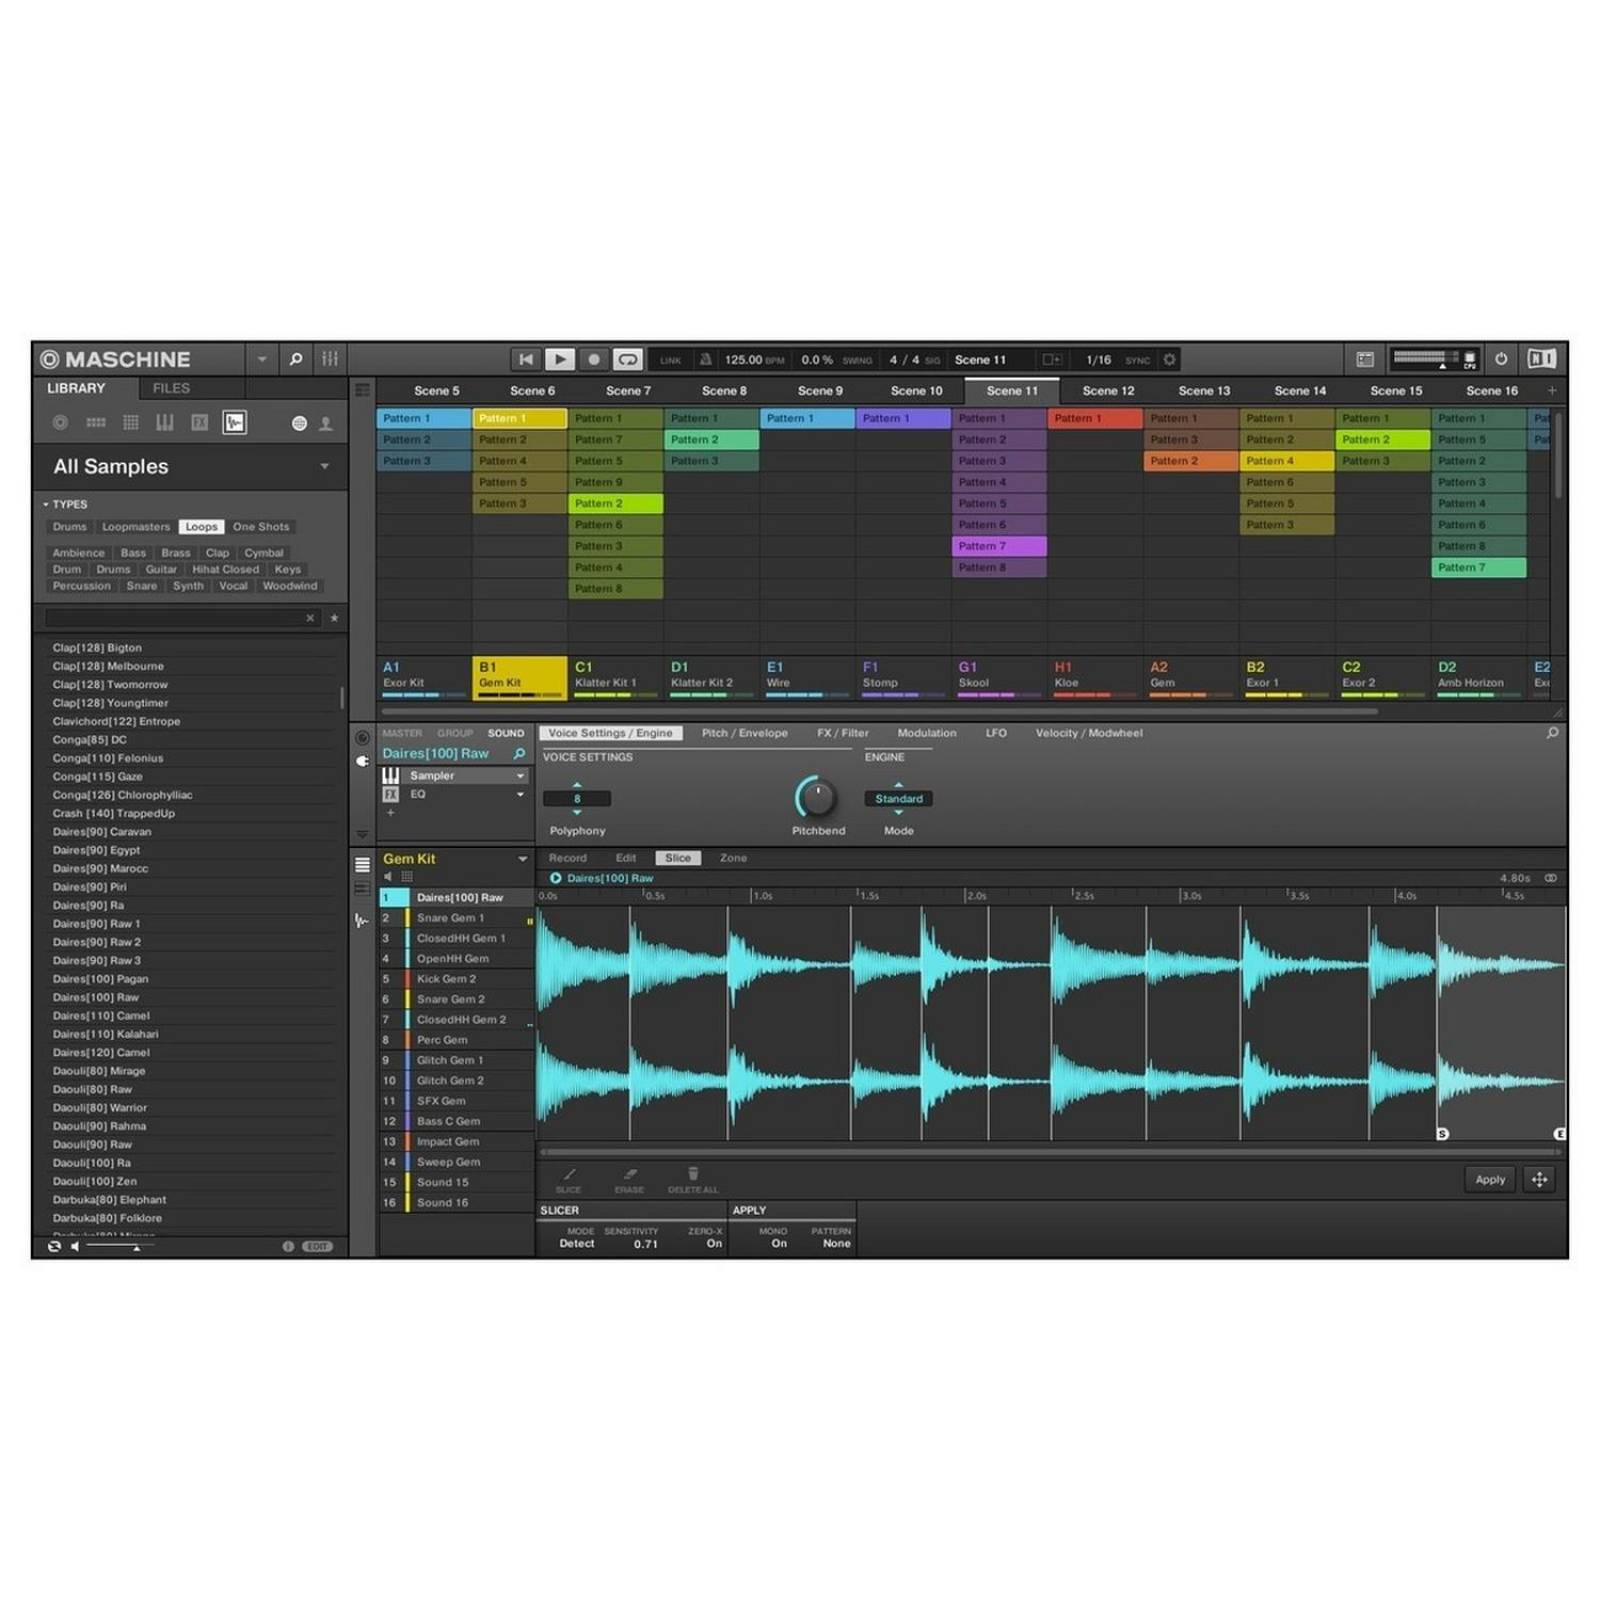Viewport: 1600px width, 1600px height.
Task: Select the Zone tab in the sample editor
Action: 733,857
